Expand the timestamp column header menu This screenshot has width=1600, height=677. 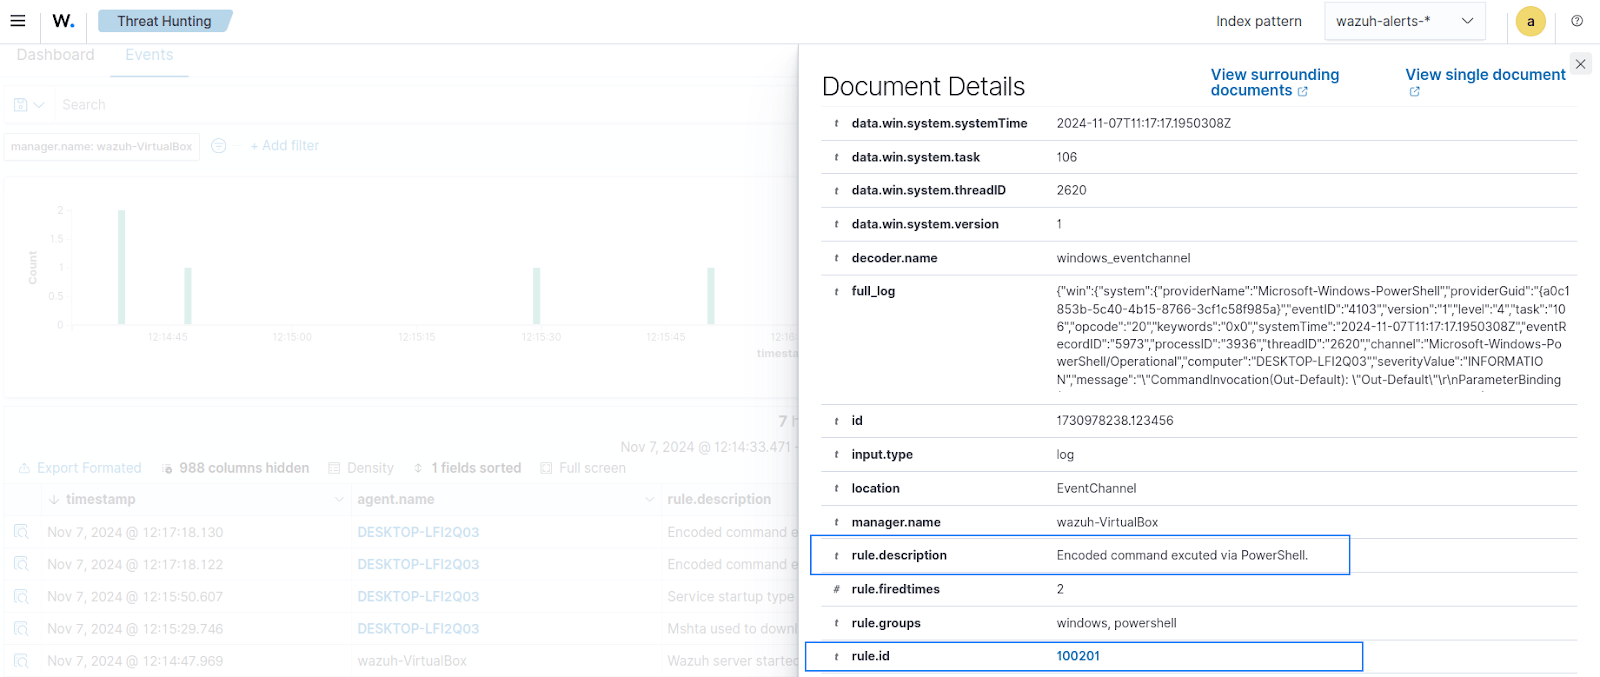339,499
